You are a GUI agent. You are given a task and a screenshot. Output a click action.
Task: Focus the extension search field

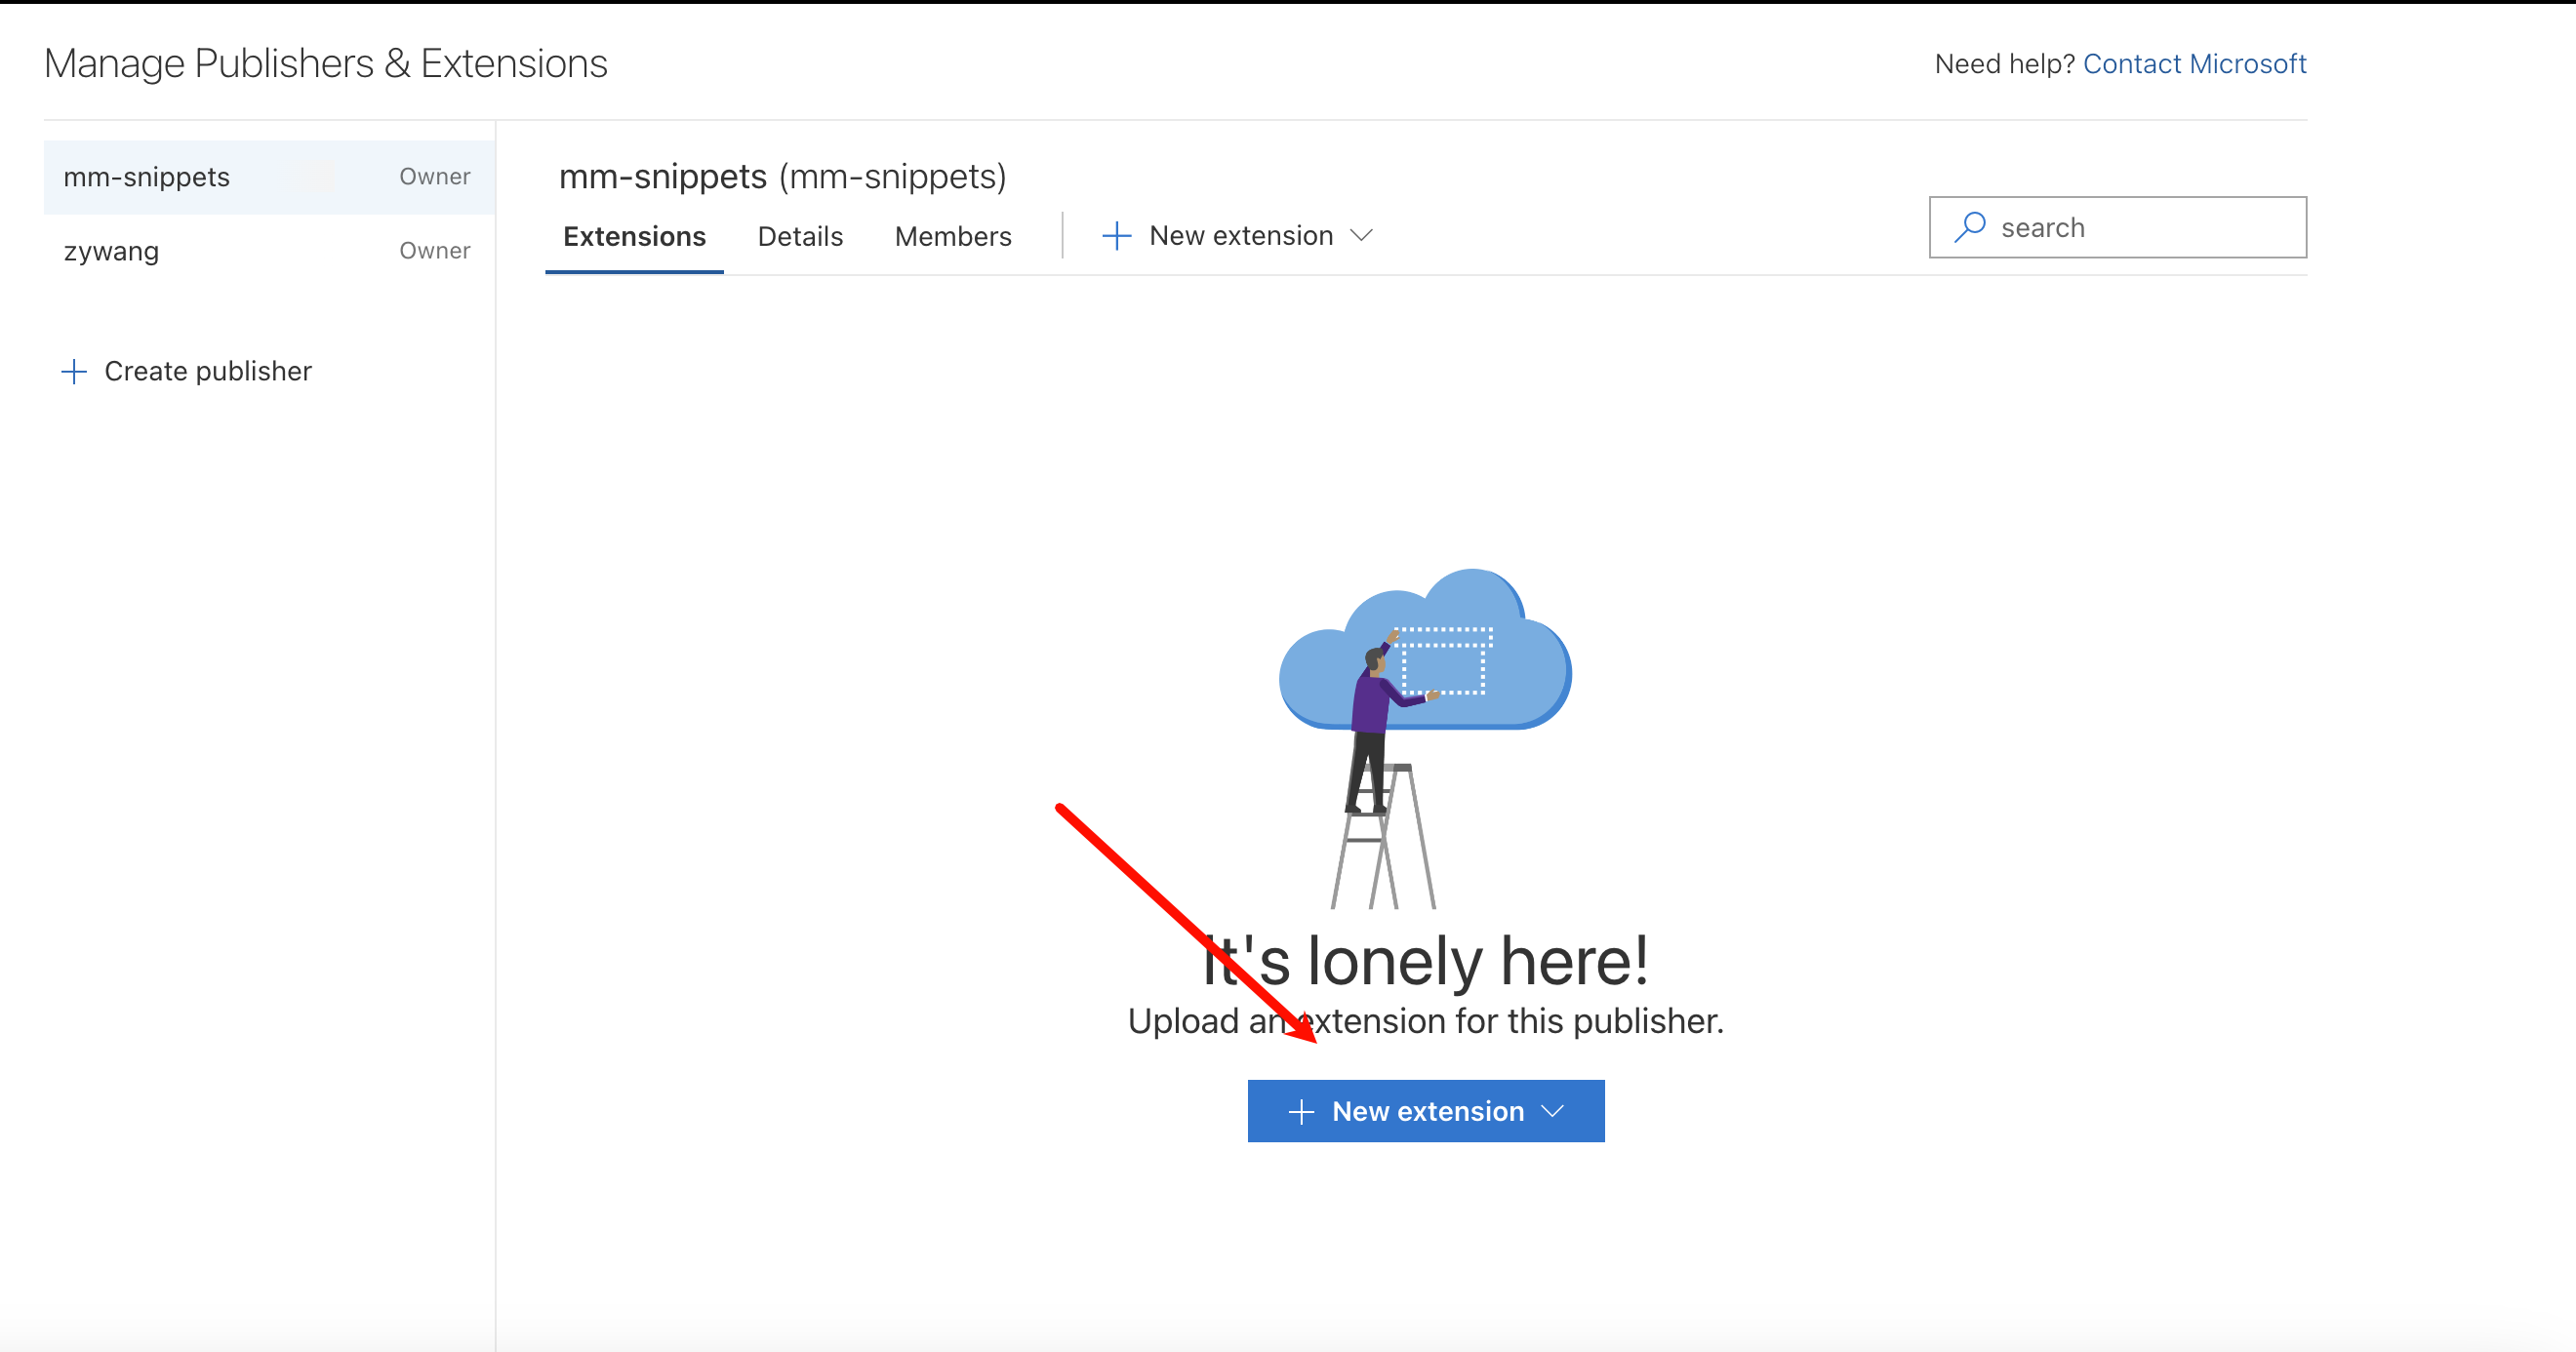click(x=2118, y=227)
